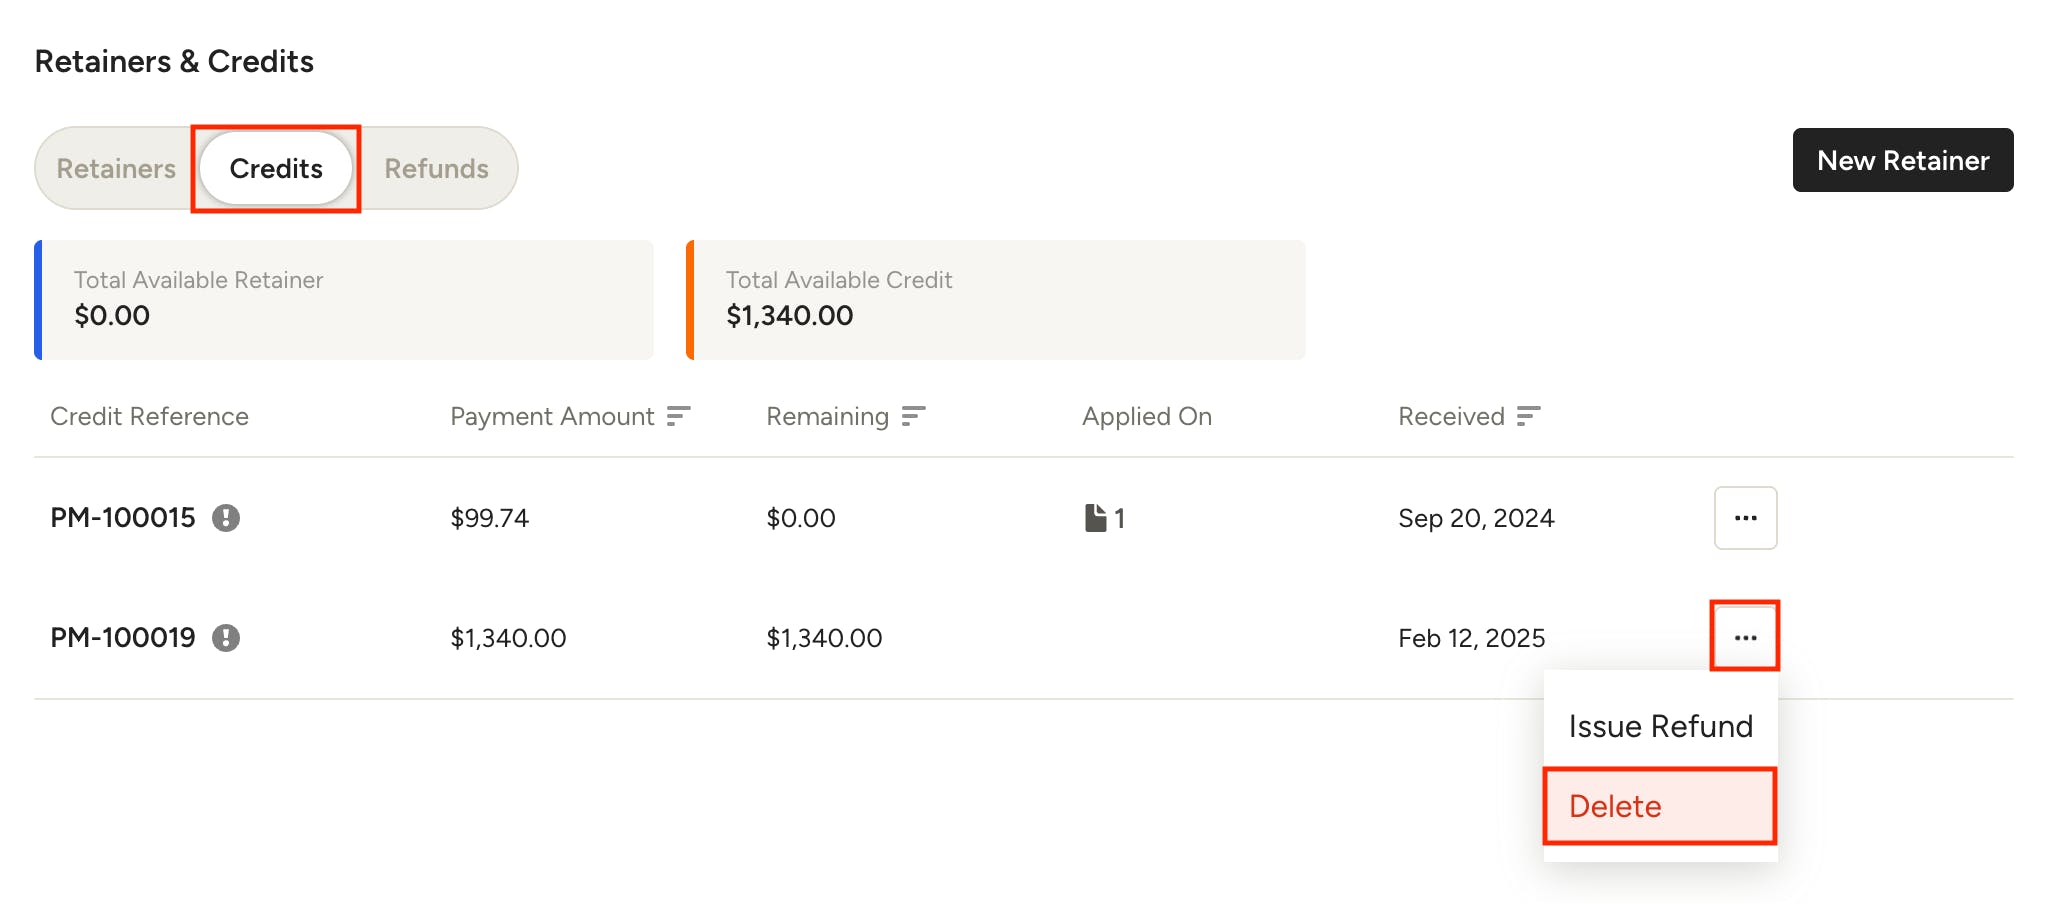Switch to the Retainers tab

pyautogui.click(x=116, y=168)
